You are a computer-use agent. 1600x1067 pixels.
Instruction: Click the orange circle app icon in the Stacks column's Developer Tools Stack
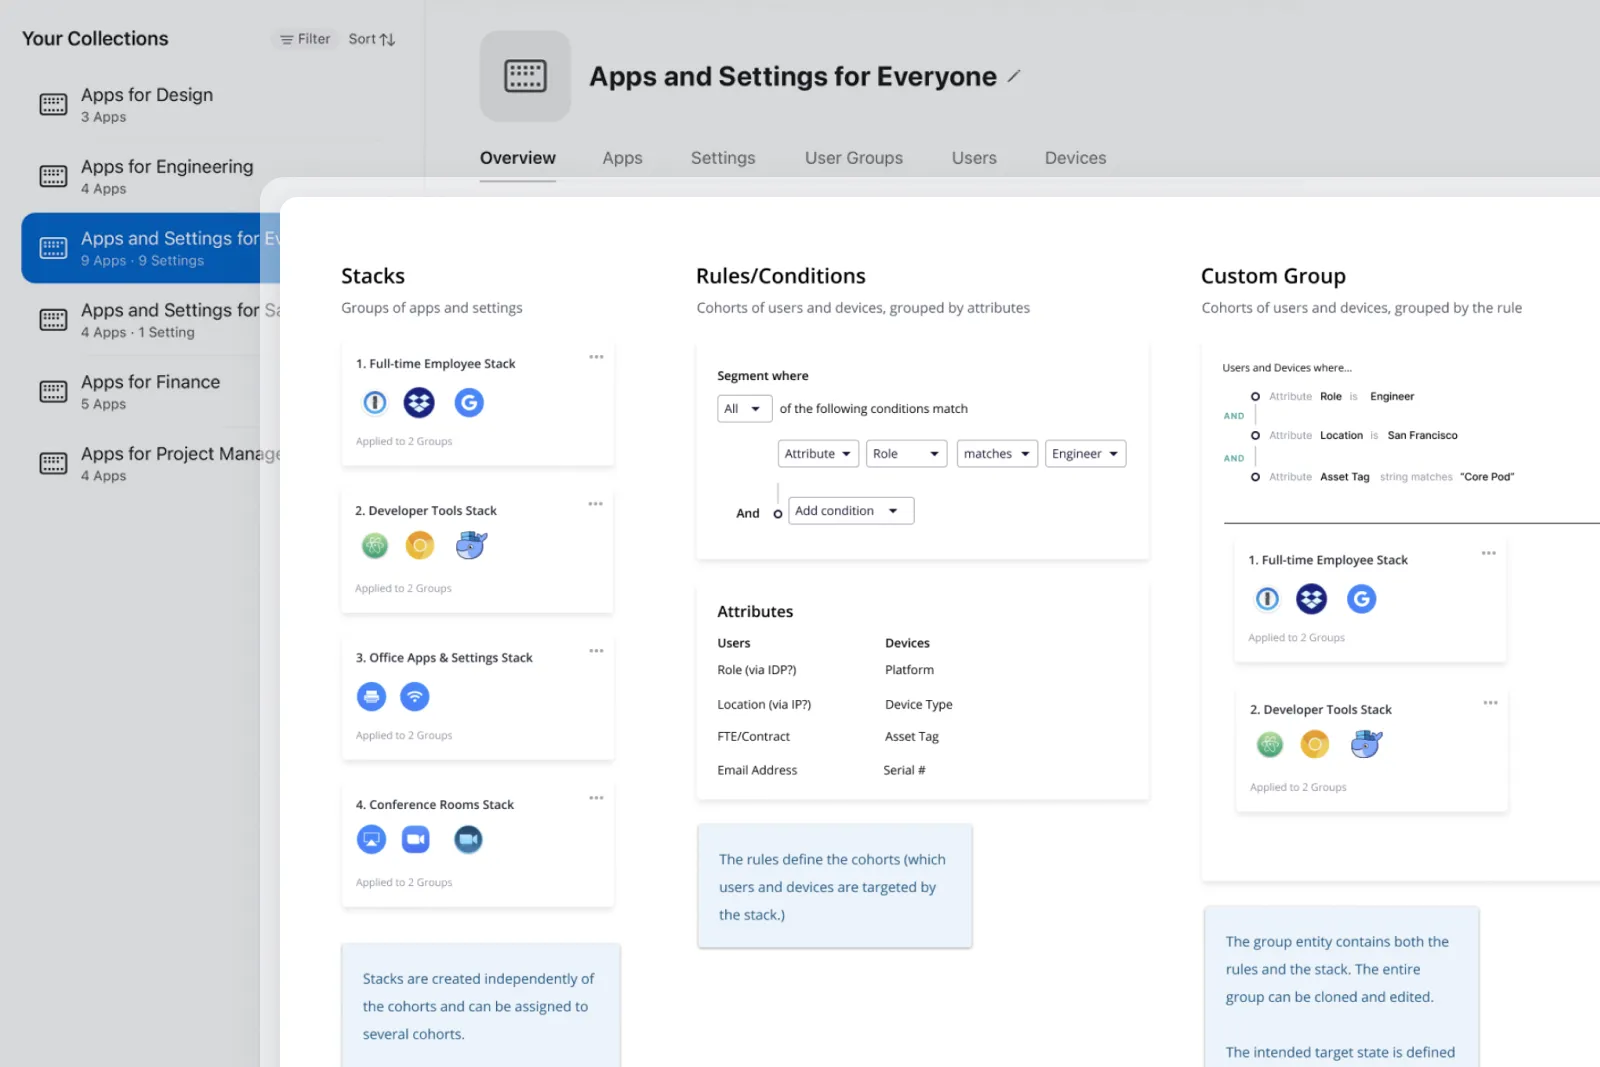(x=420, y=545)
